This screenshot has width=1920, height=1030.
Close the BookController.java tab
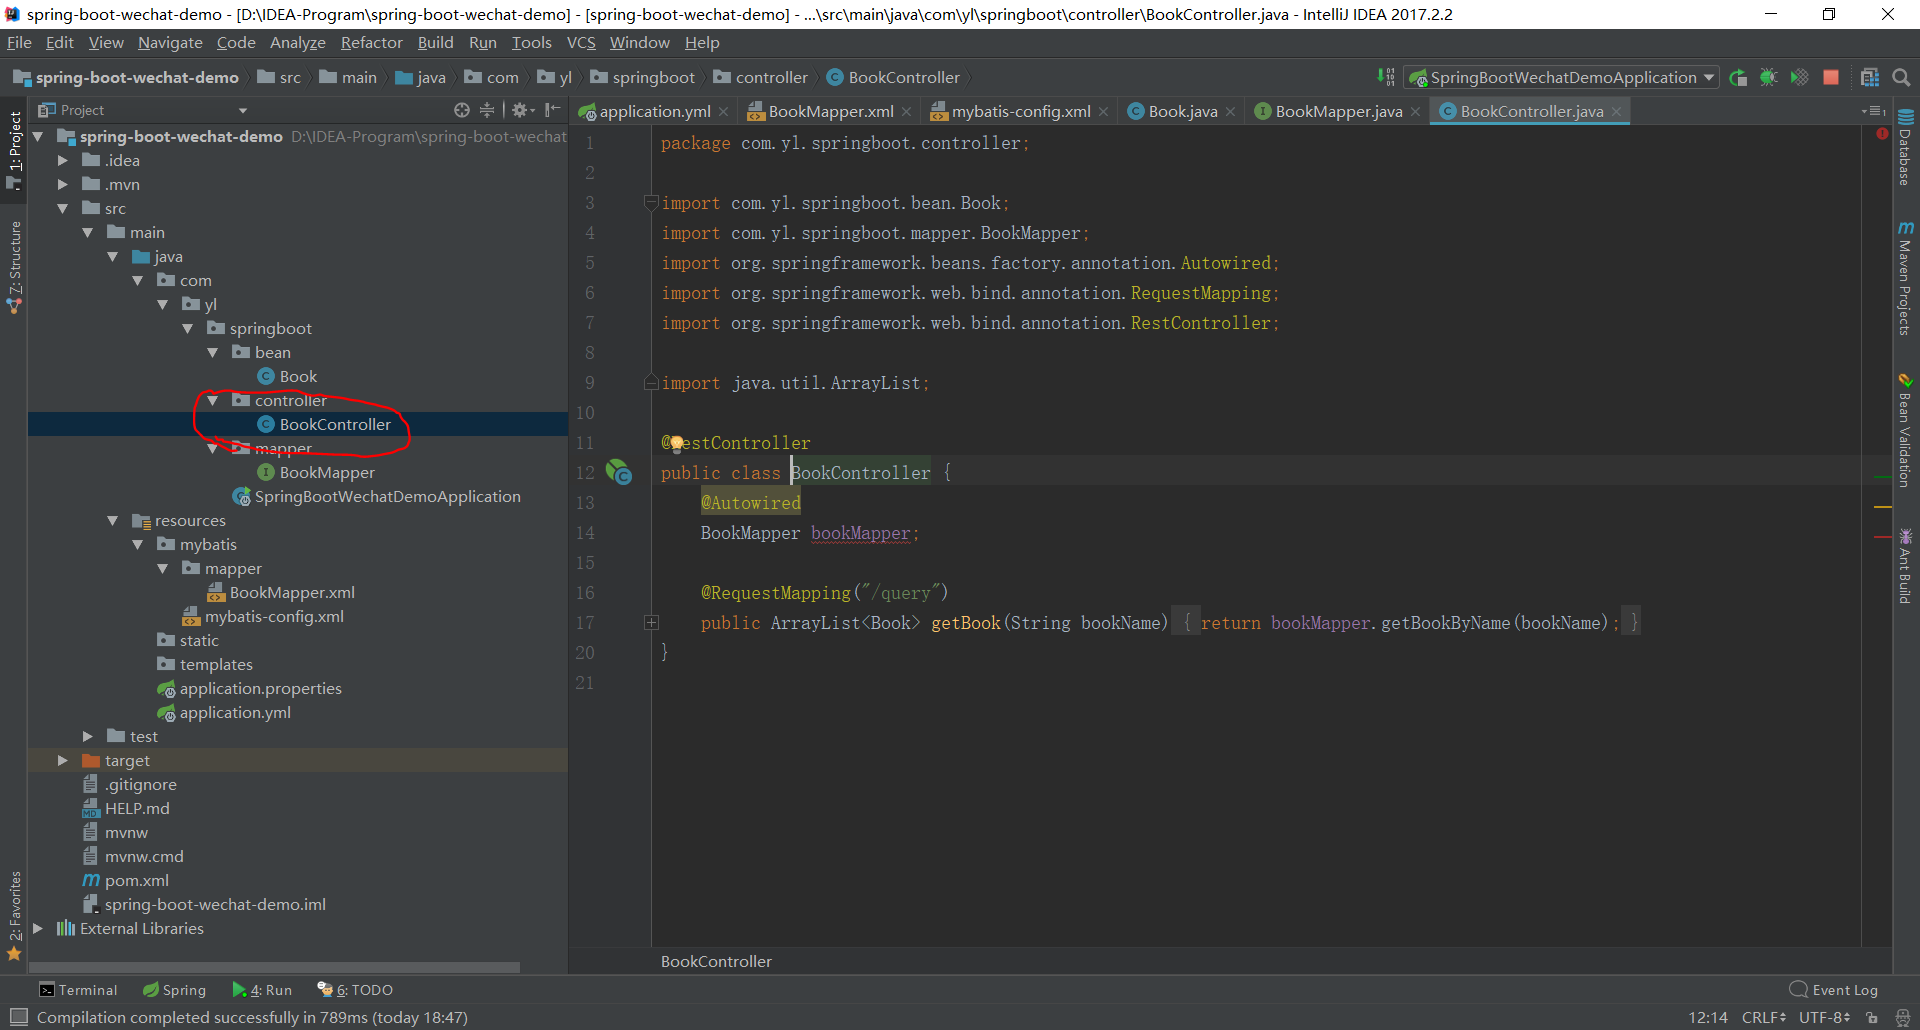(1616, 111)
